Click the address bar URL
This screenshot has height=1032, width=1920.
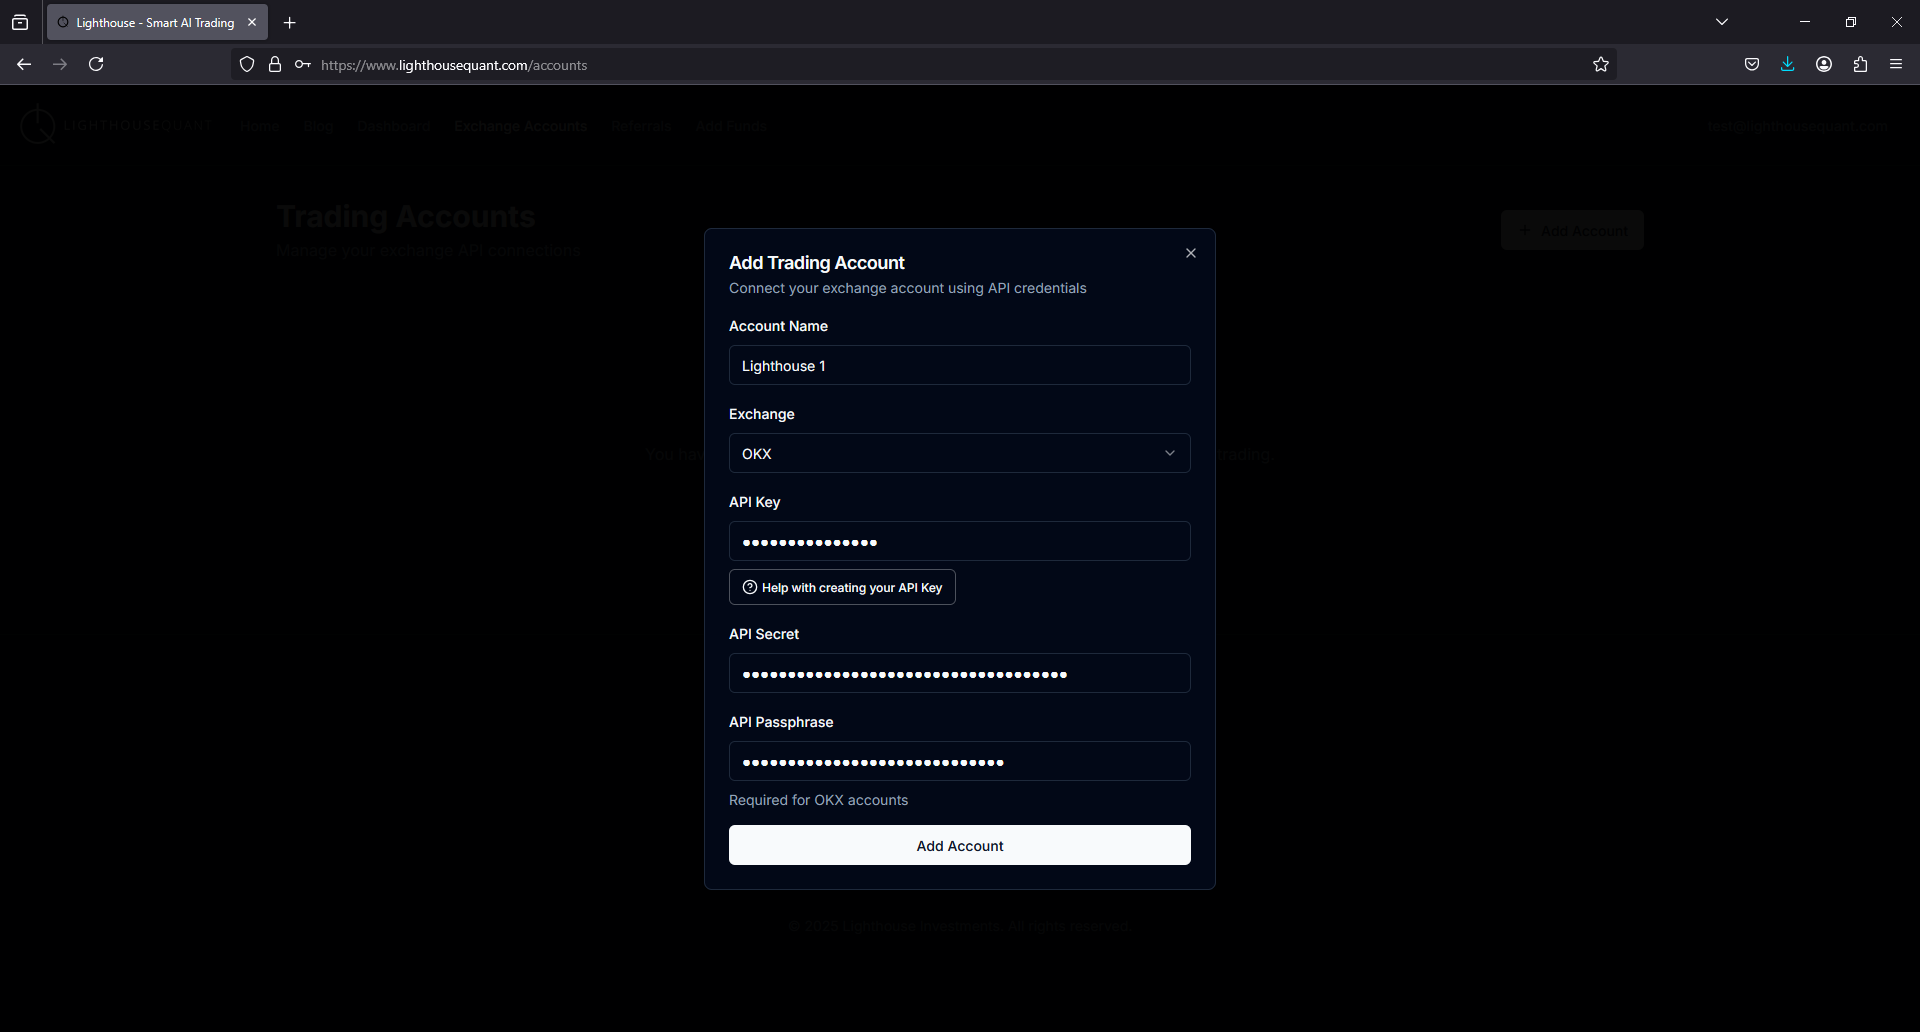click(x=454, y=65)
